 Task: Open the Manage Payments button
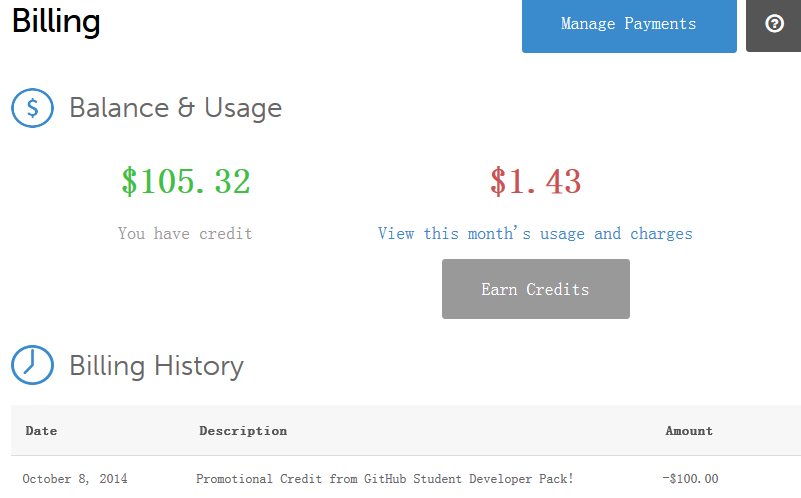click(629, 26)
